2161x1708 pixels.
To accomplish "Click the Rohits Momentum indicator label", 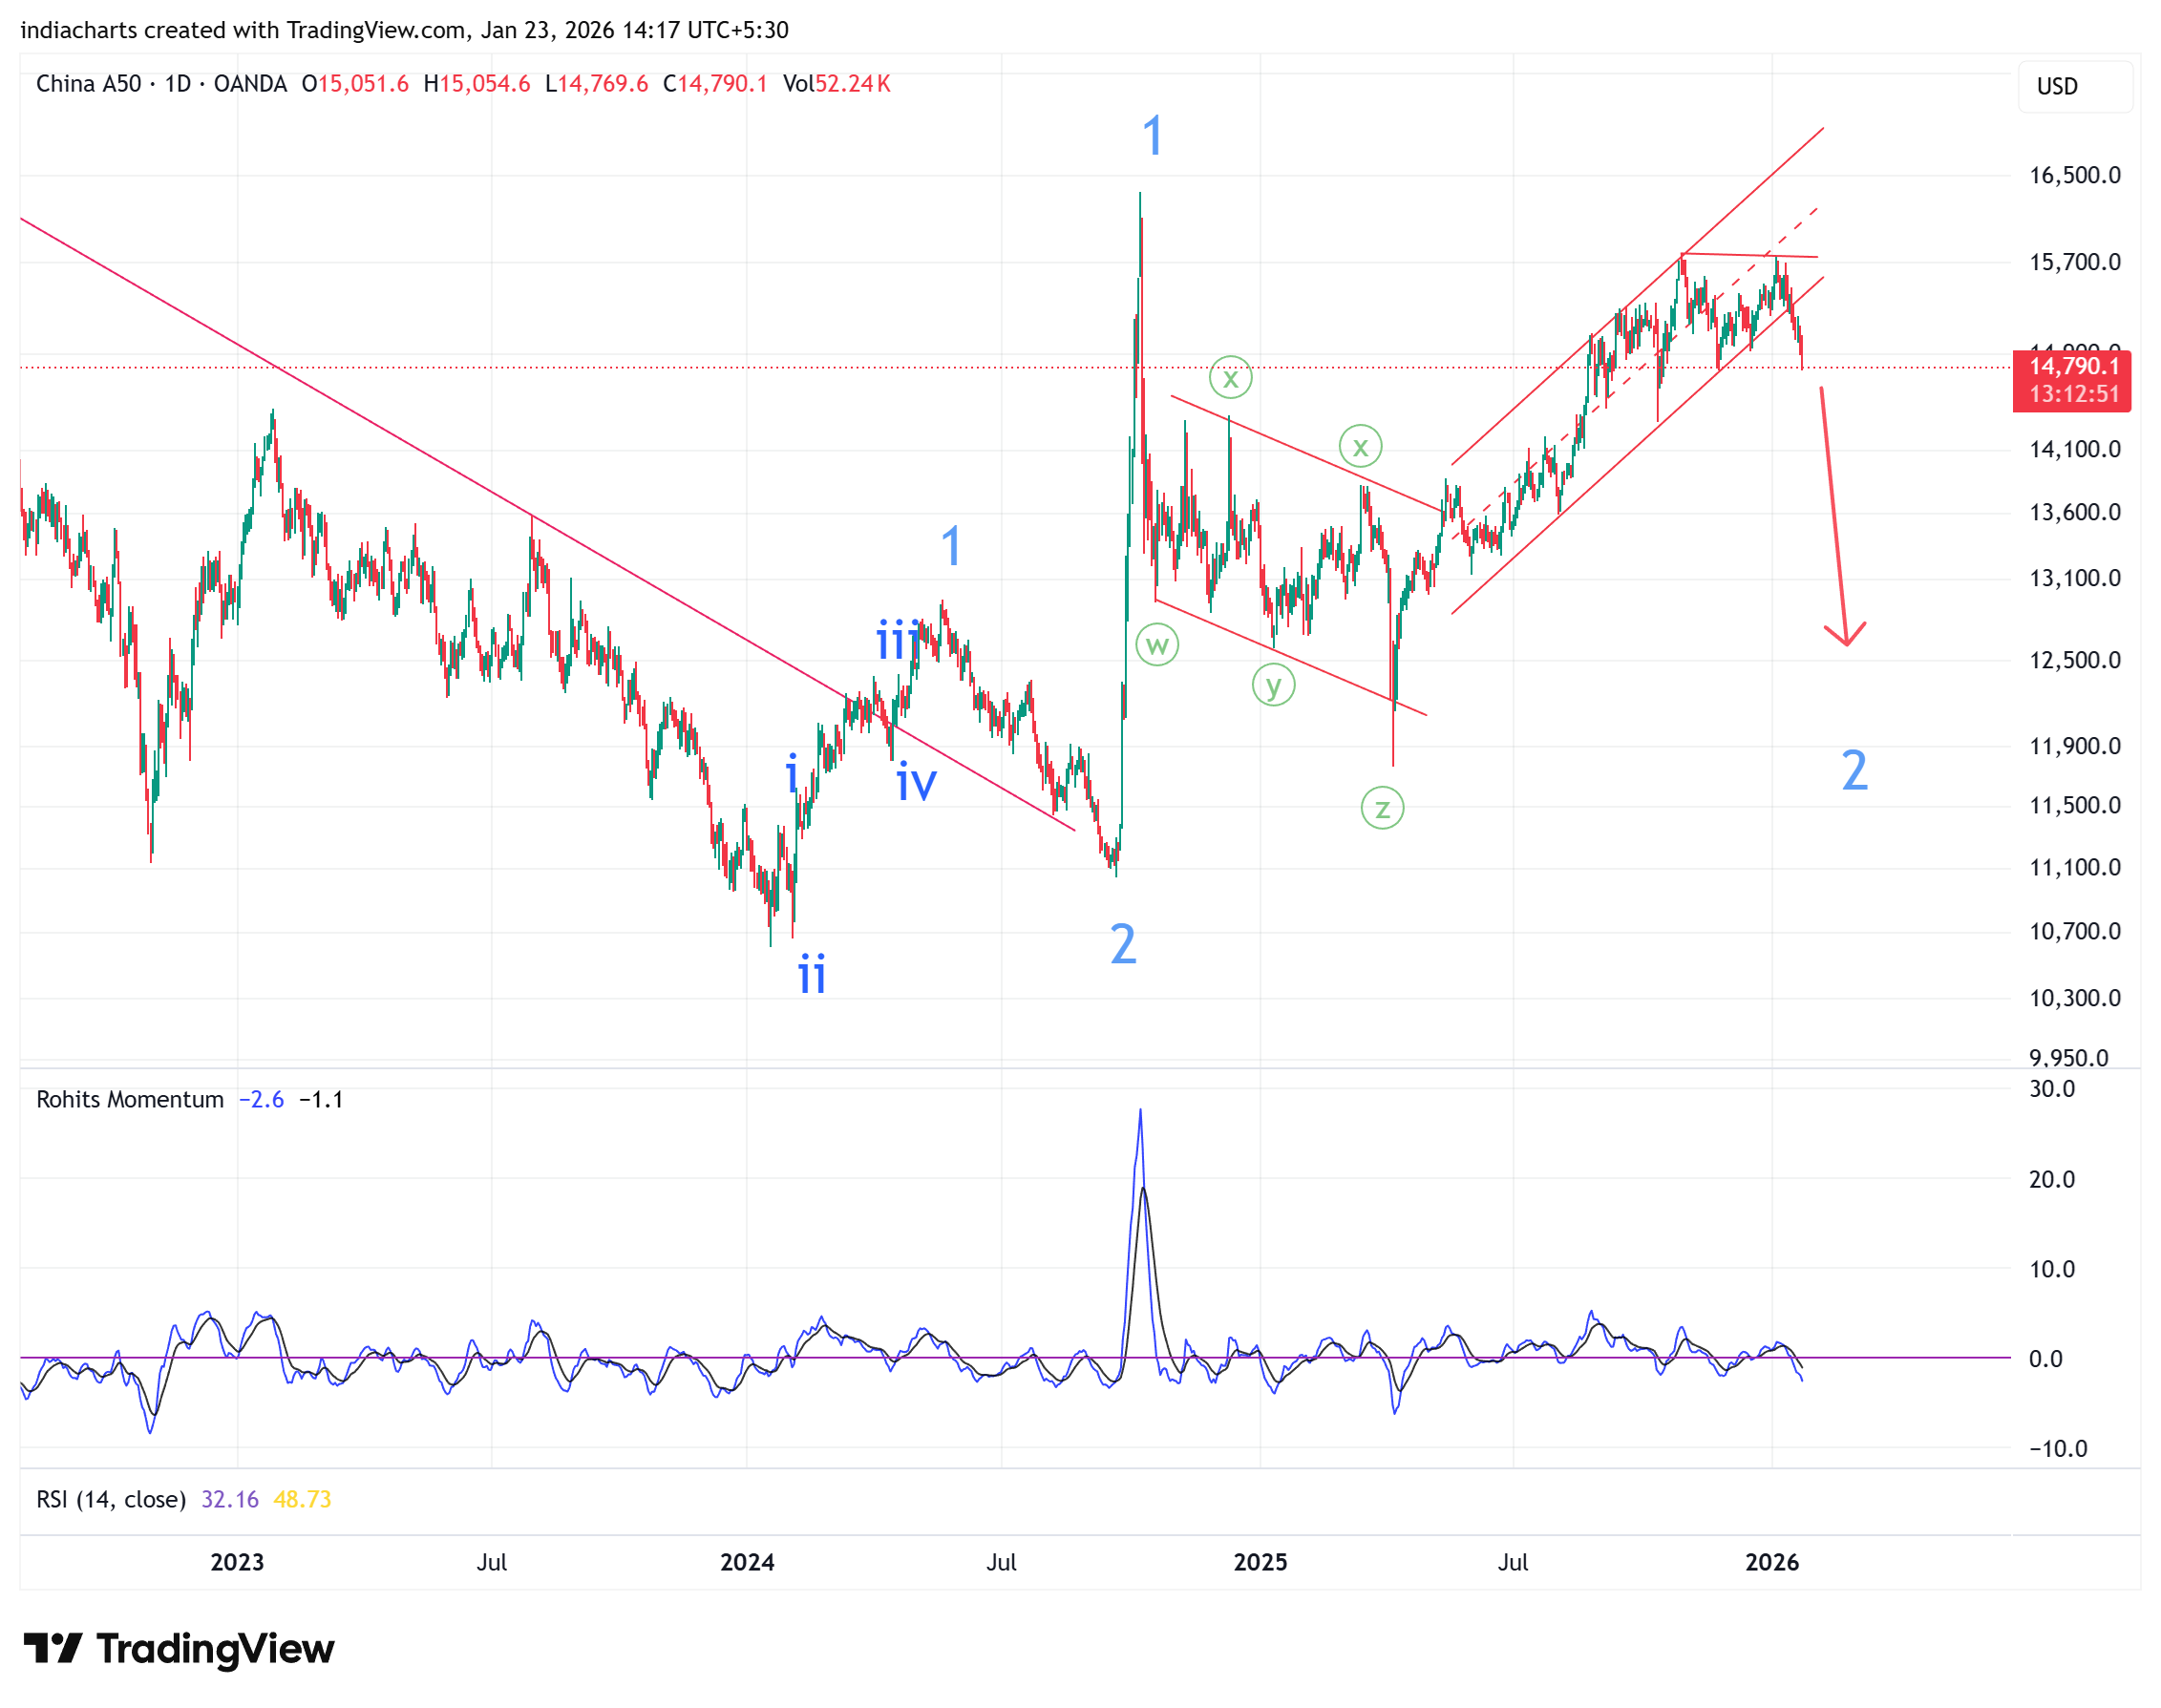I will pos(130,1100).
